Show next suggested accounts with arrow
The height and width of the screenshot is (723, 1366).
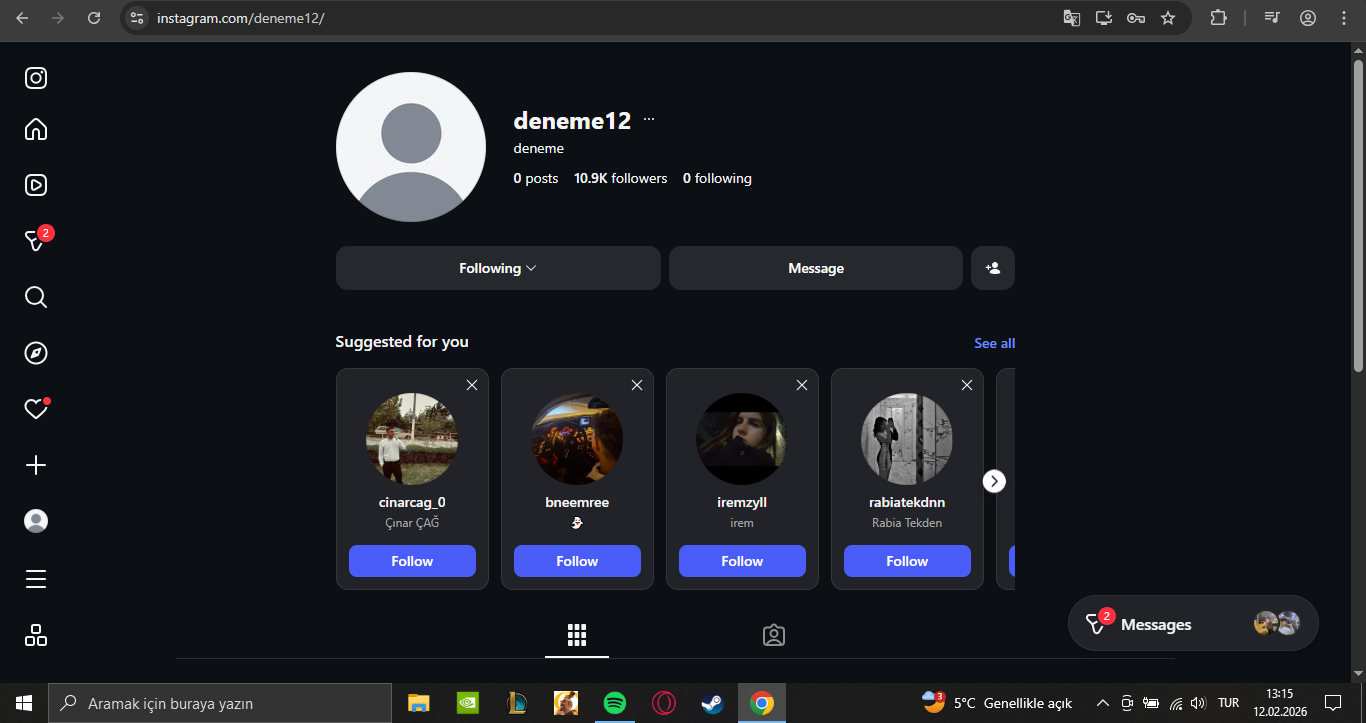coord(994,481)
